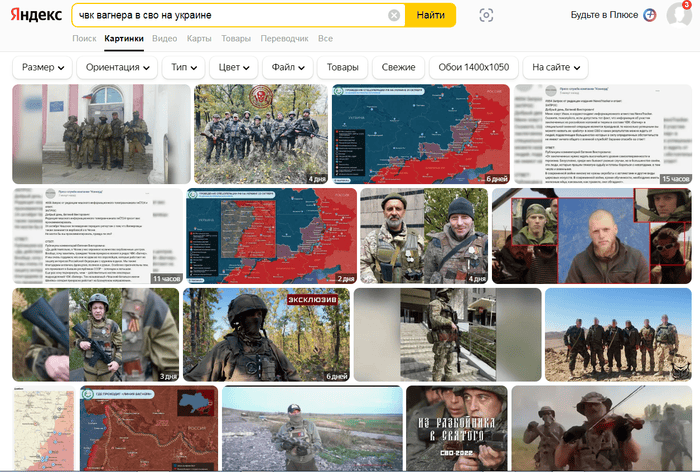Open the ЭКСКЛЮЗИВ soldier thumbnail
700x472 pixels.
pos(266,335)
